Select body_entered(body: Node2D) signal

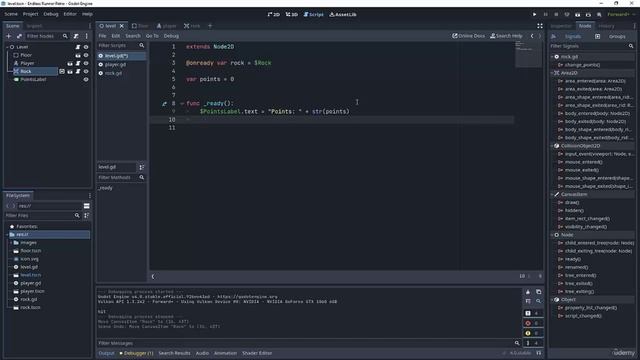click(597, 113)
